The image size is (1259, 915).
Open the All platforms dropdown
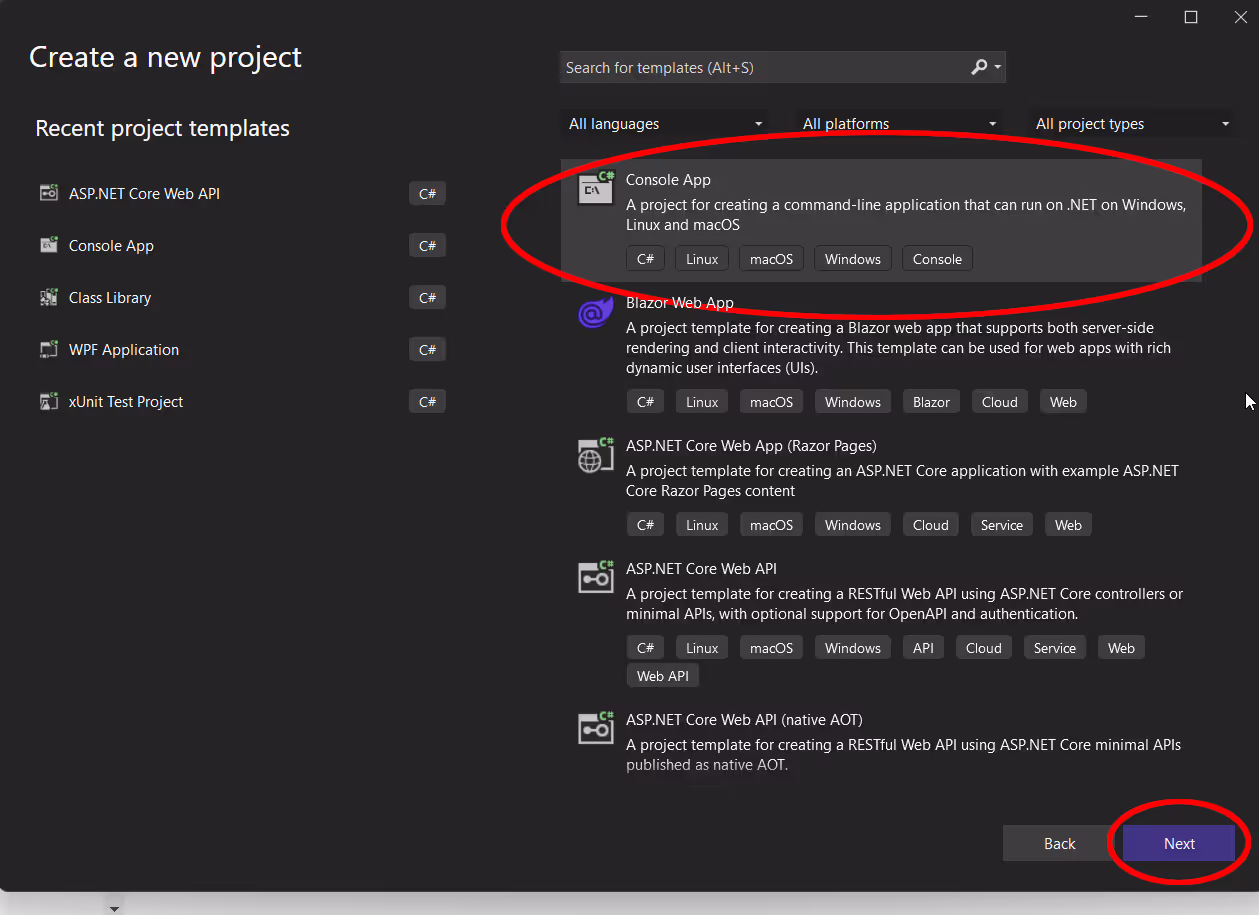pyautogui.click(x=900, y=124)
